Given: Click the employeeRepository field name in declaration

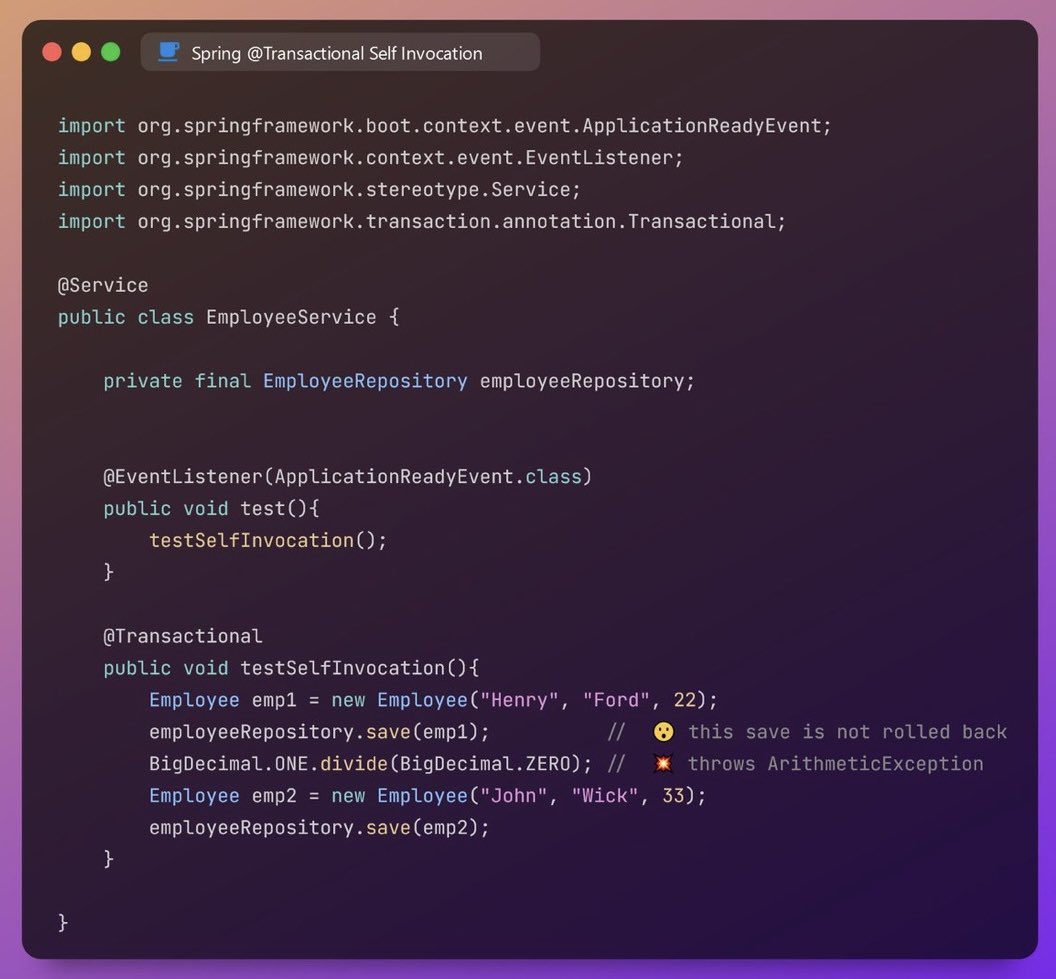Looking at the screenshot, I should tap(582, 381).
